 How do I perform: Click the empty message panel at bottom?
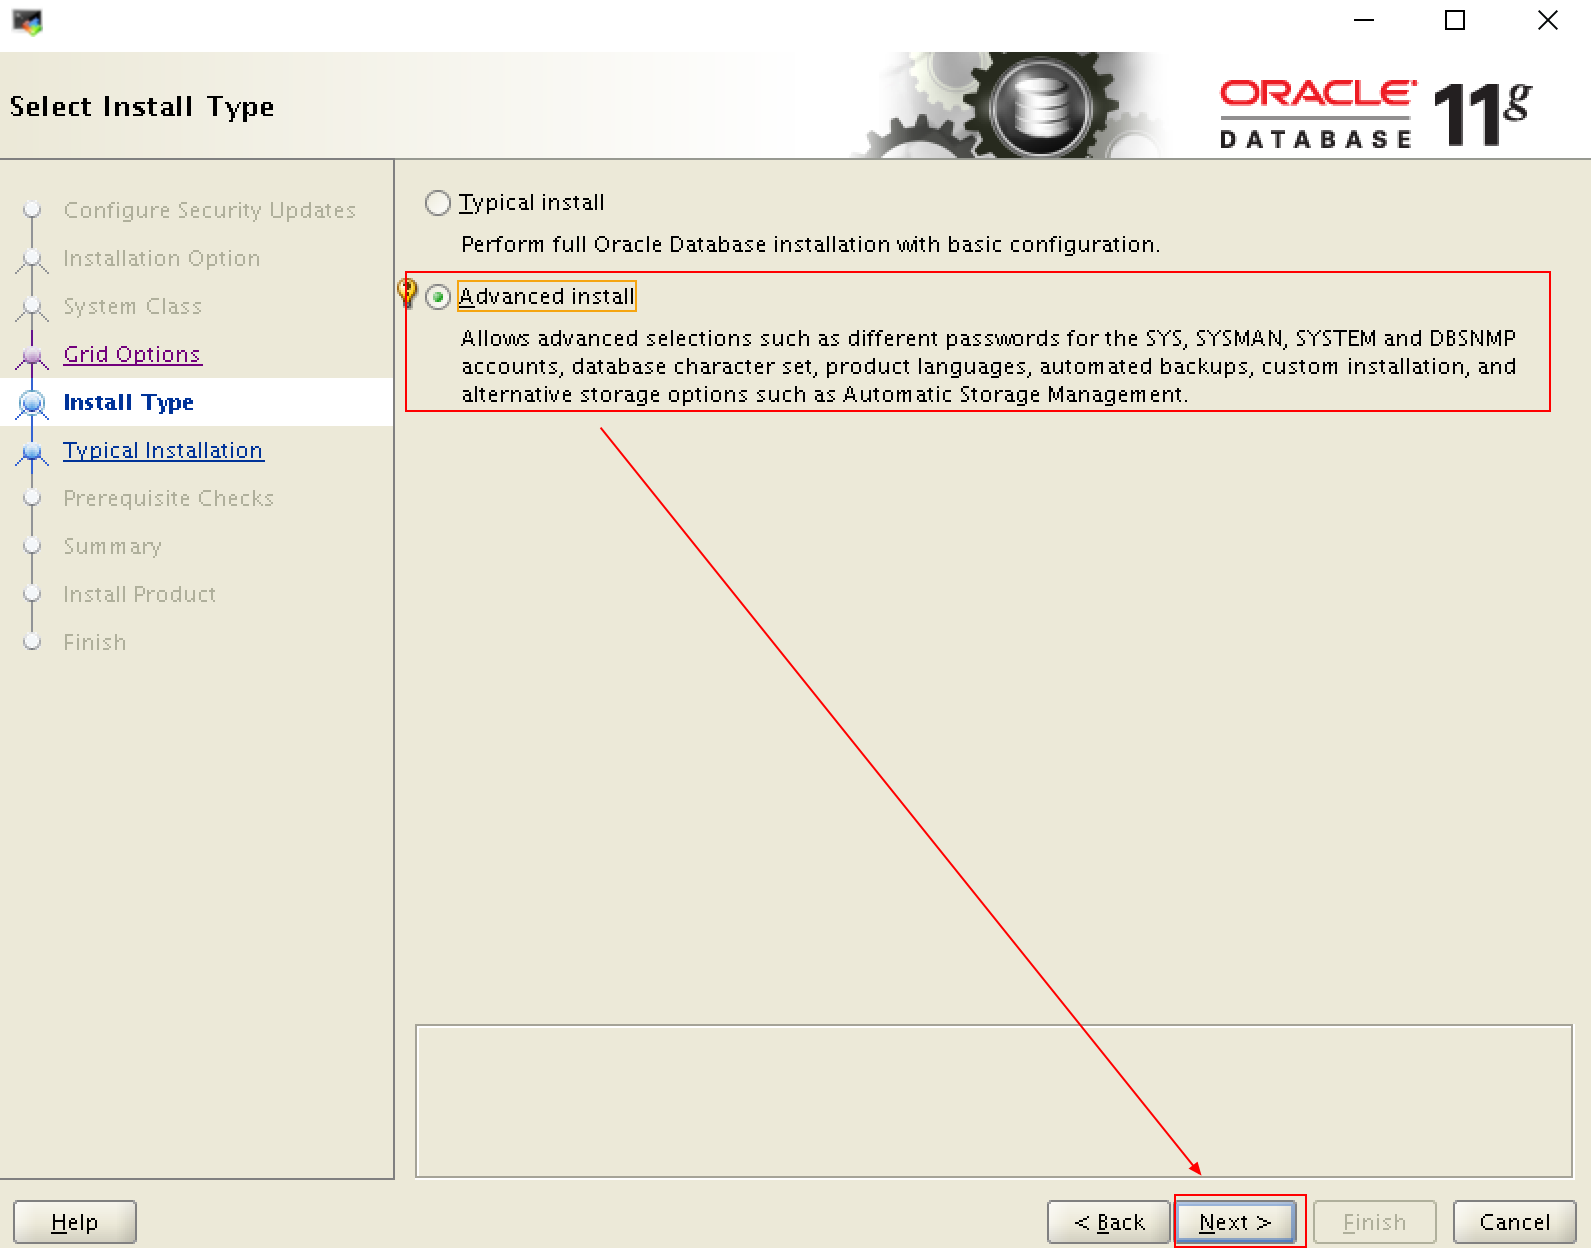[993, 1101]
